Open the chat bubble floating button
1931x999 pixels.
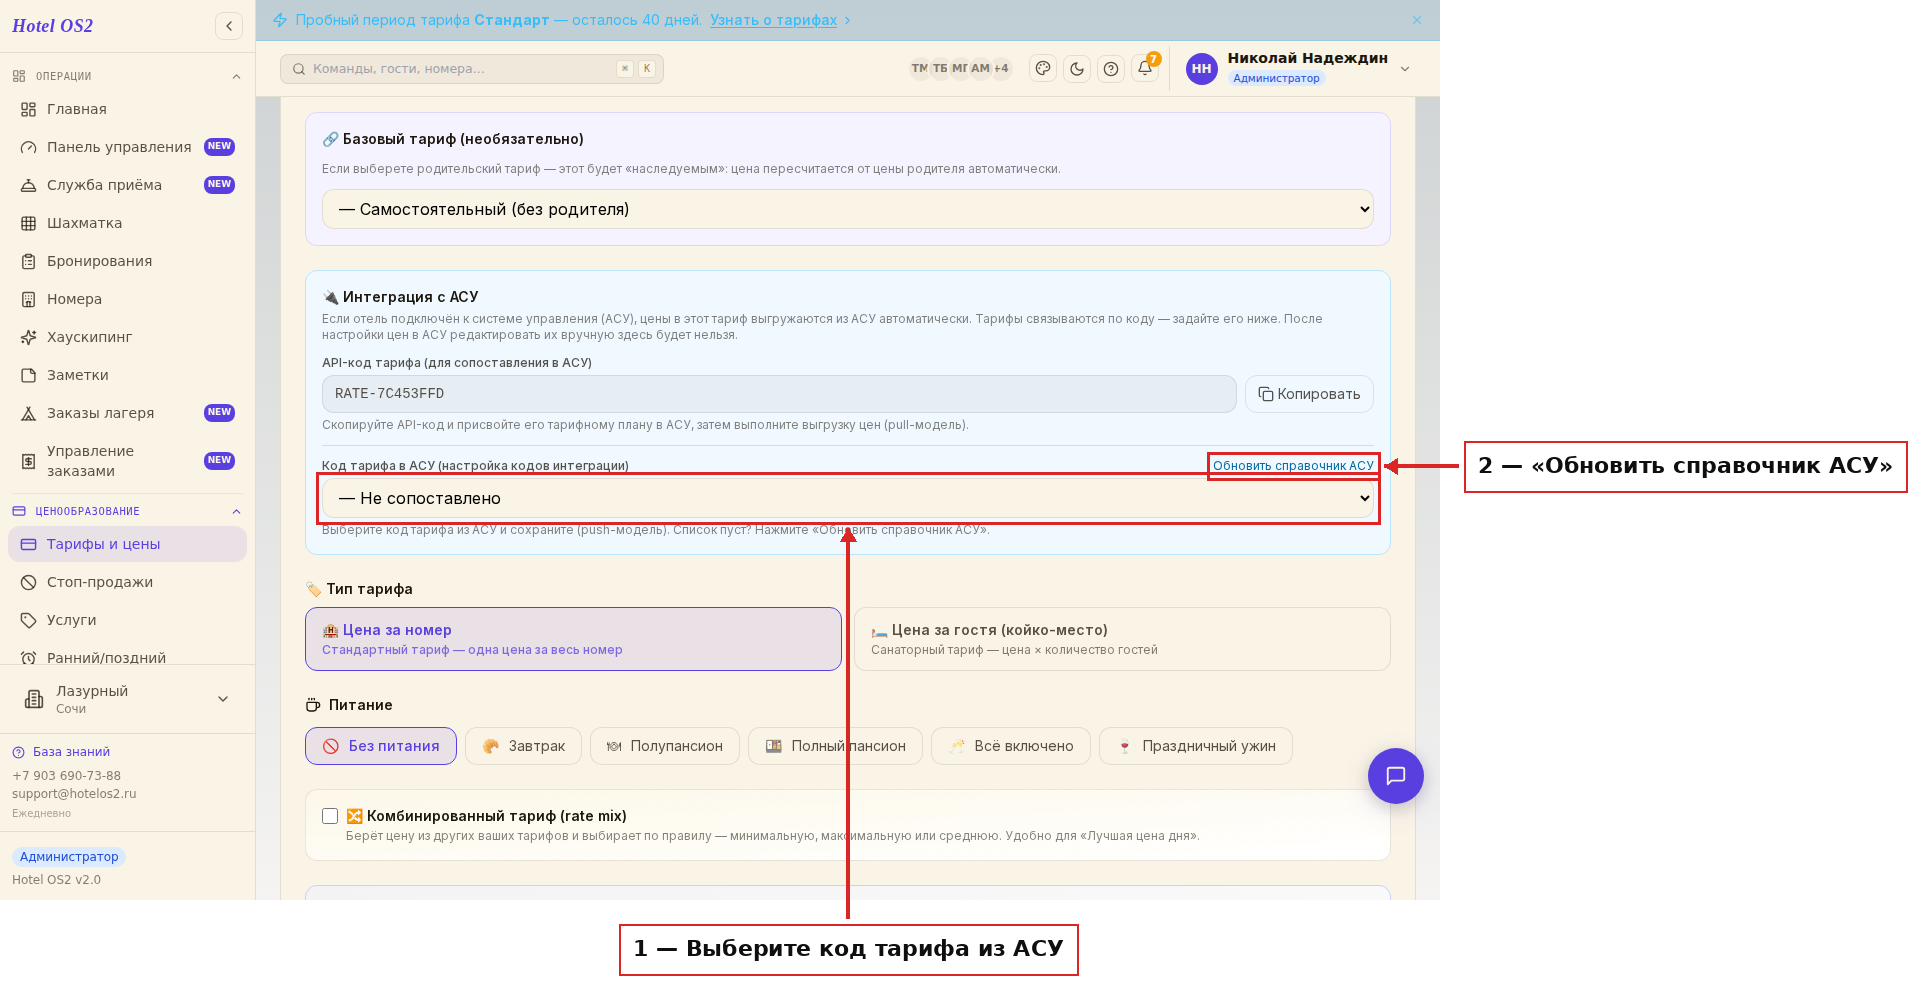pos(1395,776)
